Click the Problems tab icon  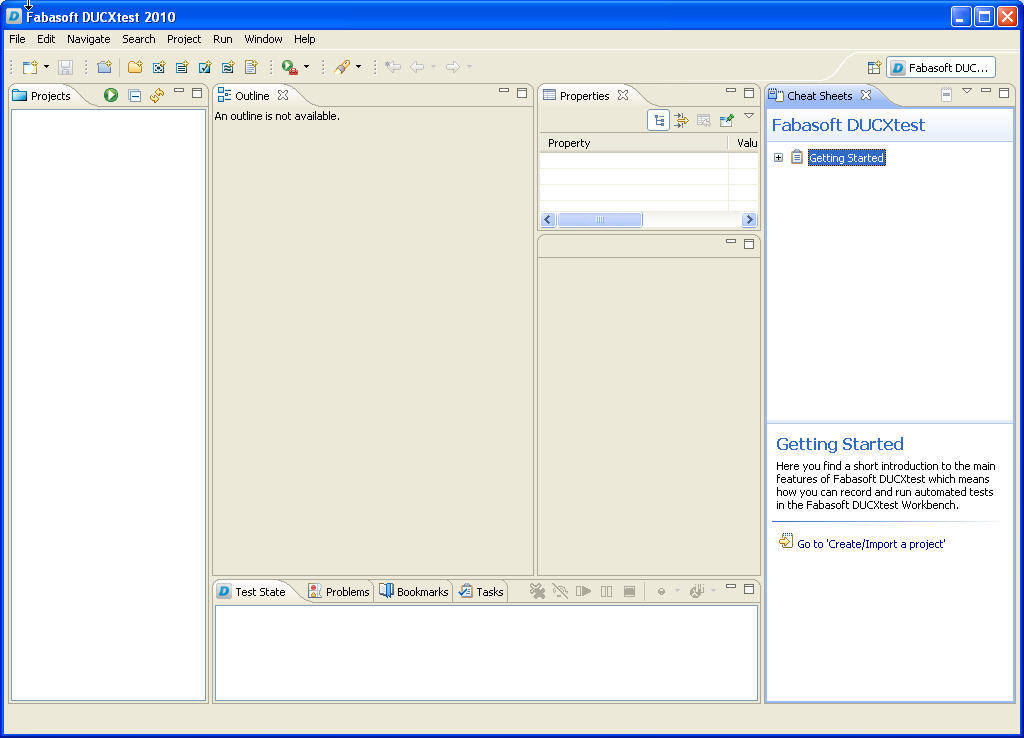click(314, 591)
